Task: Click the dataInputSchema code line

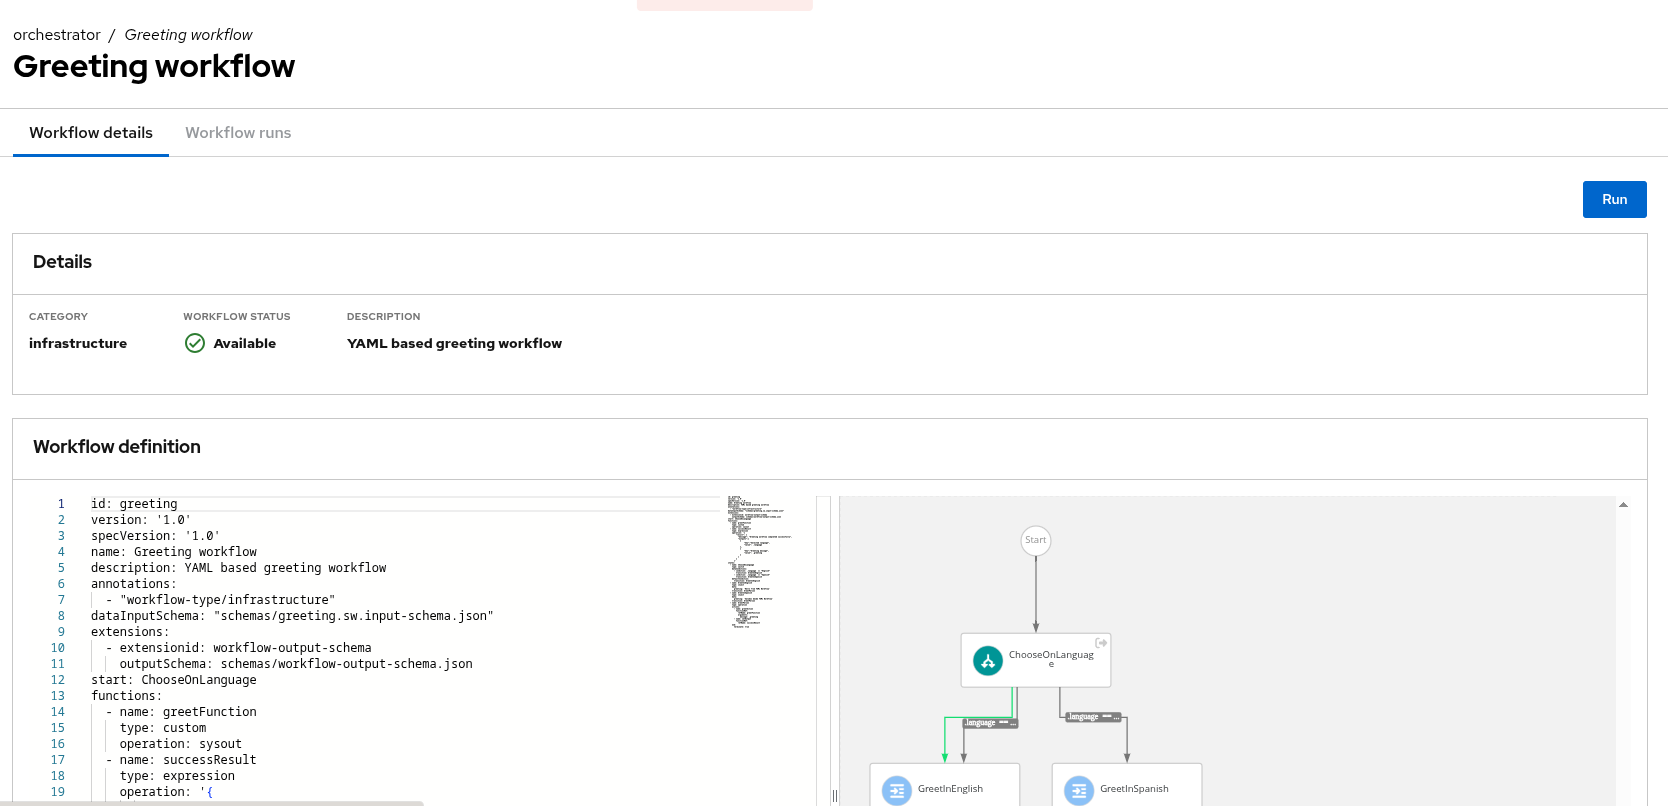Action: coord(292,616)
